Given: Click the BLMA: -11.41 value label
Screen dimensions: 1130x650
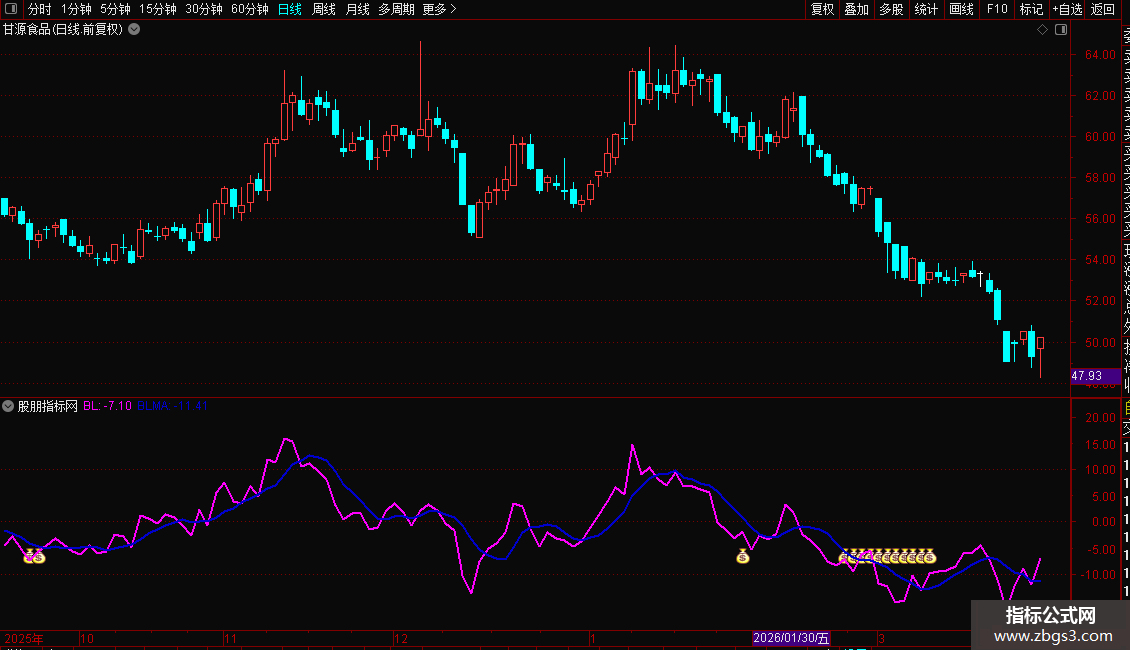Looking at the screenshot, I should click(172, 406).
